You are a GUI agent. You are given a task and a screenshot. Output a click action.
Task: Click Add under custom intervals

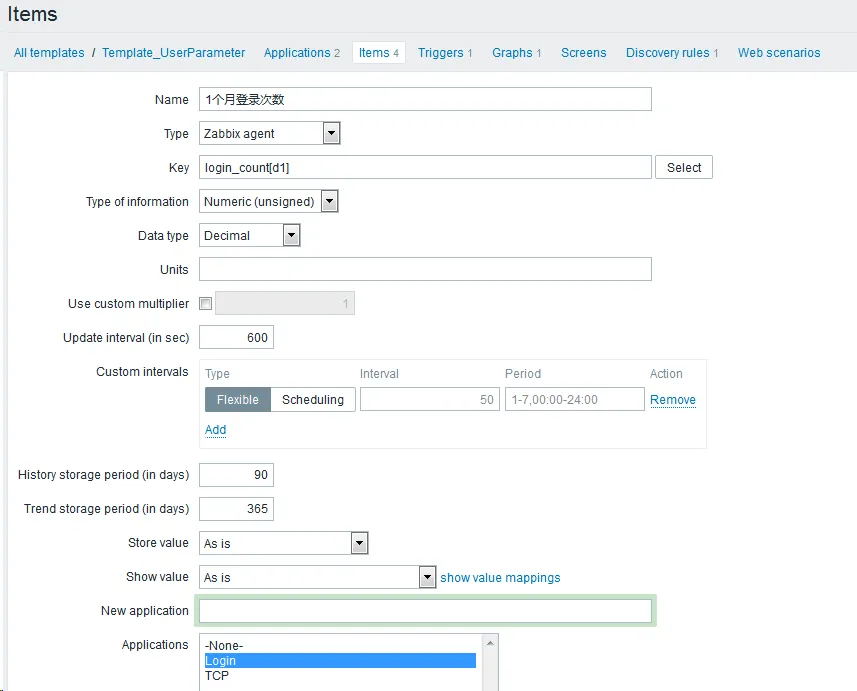(216, 430)
